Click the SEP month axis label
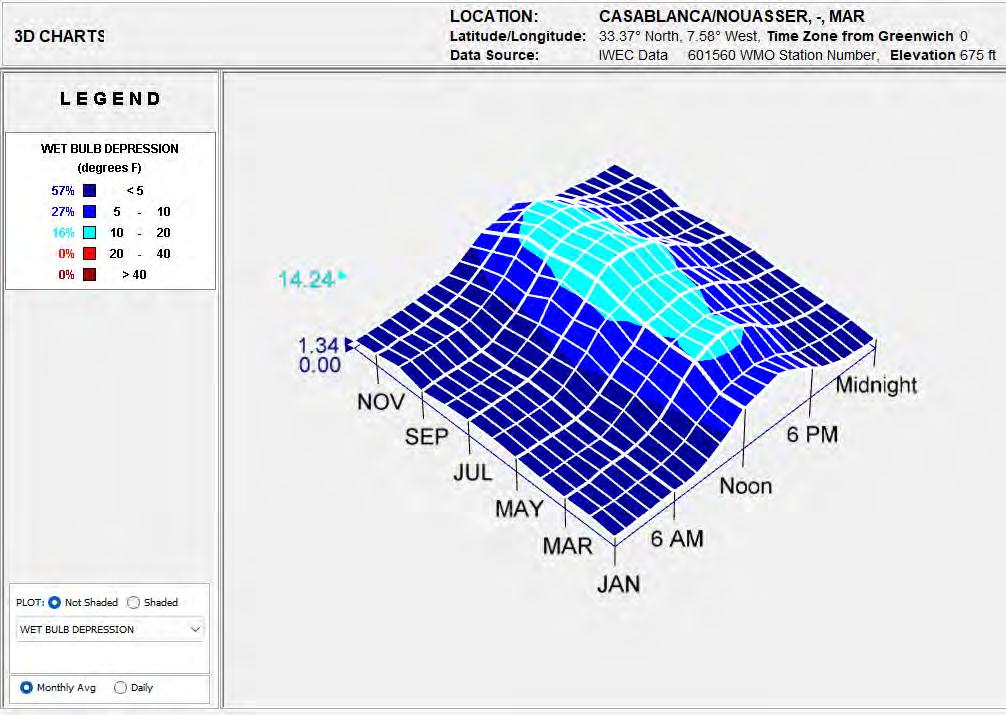 pos(427,437)
